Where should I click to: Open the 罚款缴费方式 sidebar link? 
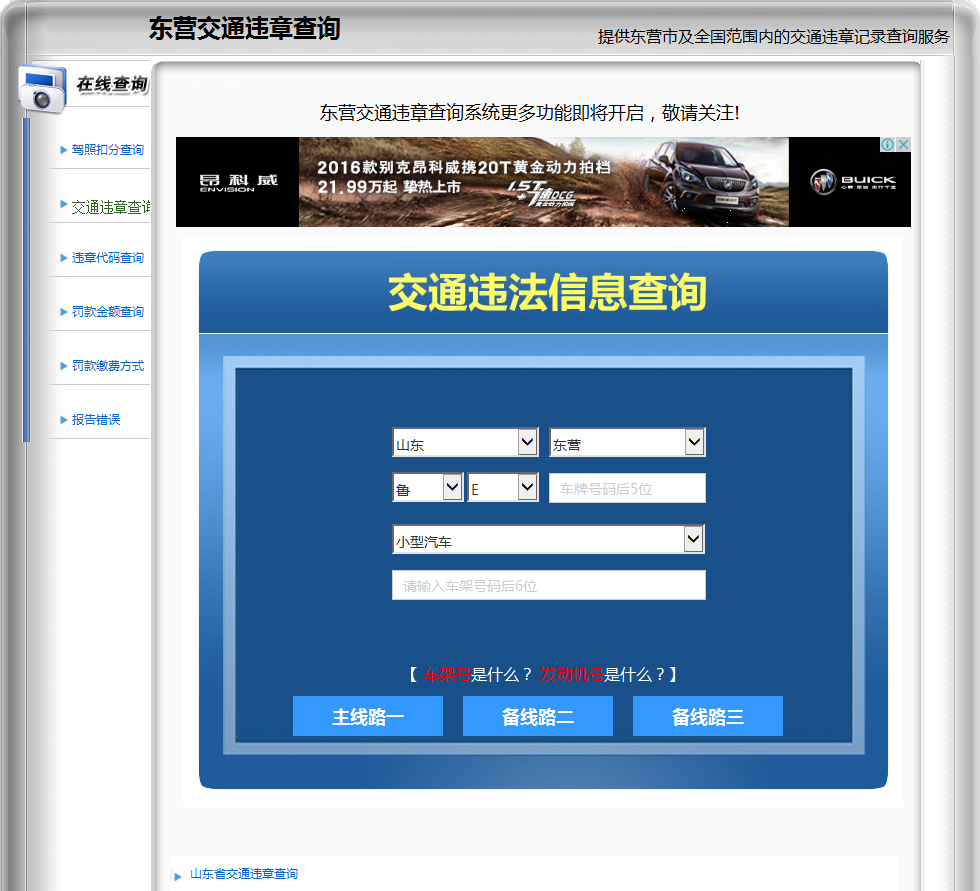point(108,366)
